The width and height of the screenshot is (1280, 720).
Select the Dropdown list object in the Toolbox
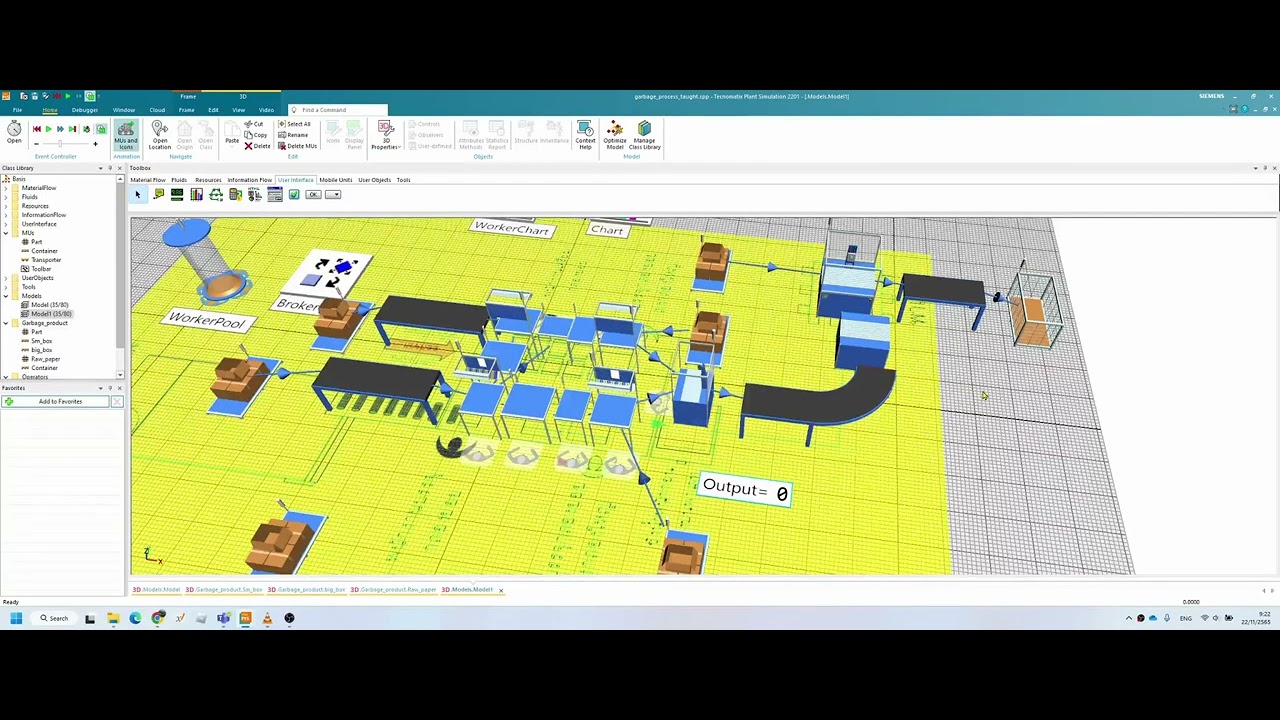point(333,195)
